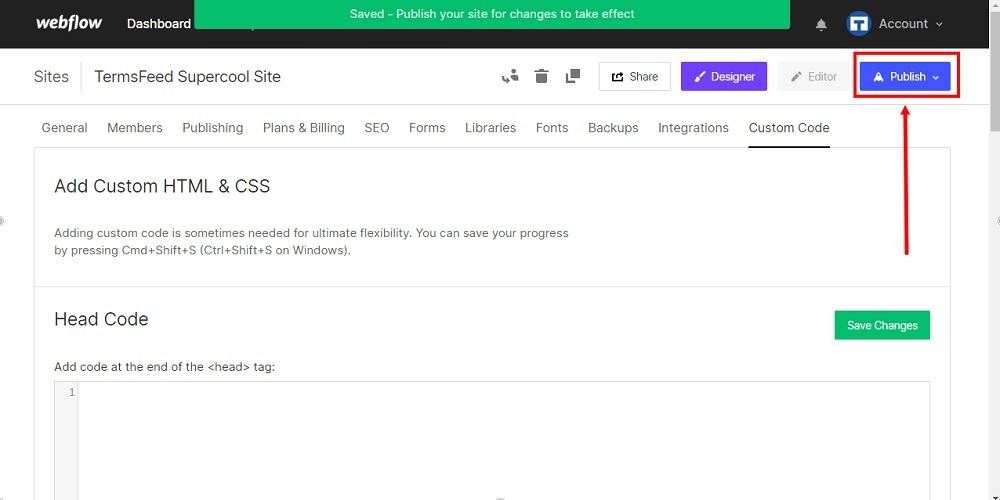Open the Libraries tab
The image size is (1000, 500).
click(x=490, y=128)
